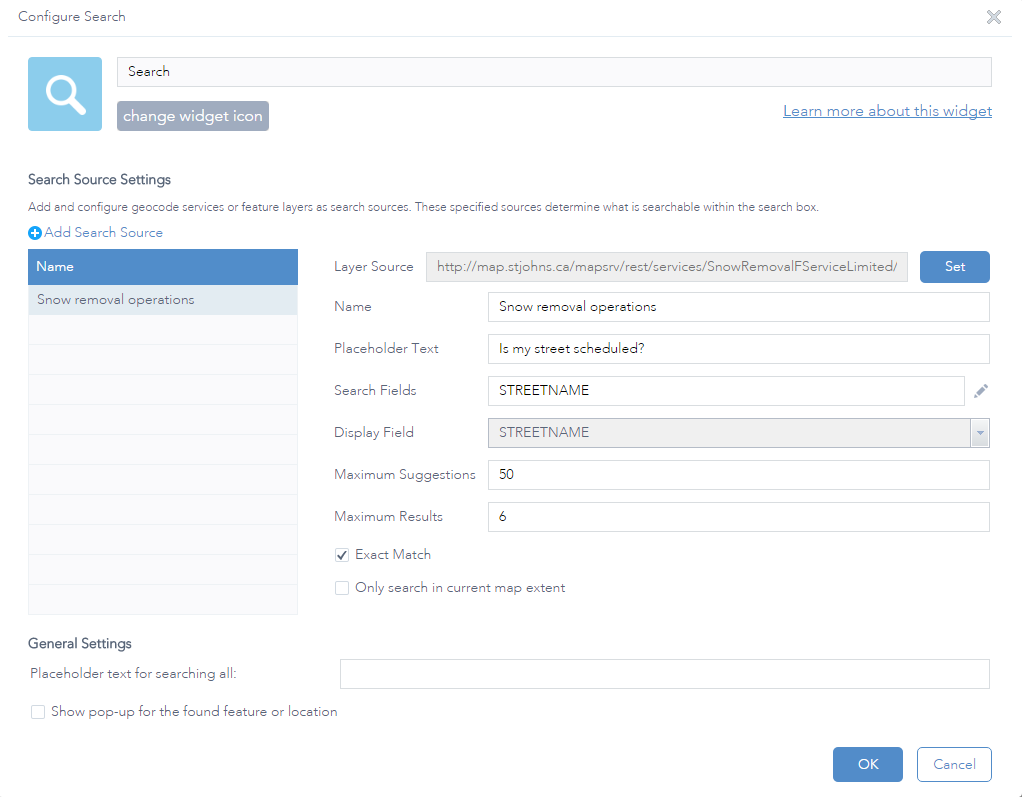Screen dimensions: 1022x797
Task: Click the Name field with Snow removal operations
Action: 738,307
